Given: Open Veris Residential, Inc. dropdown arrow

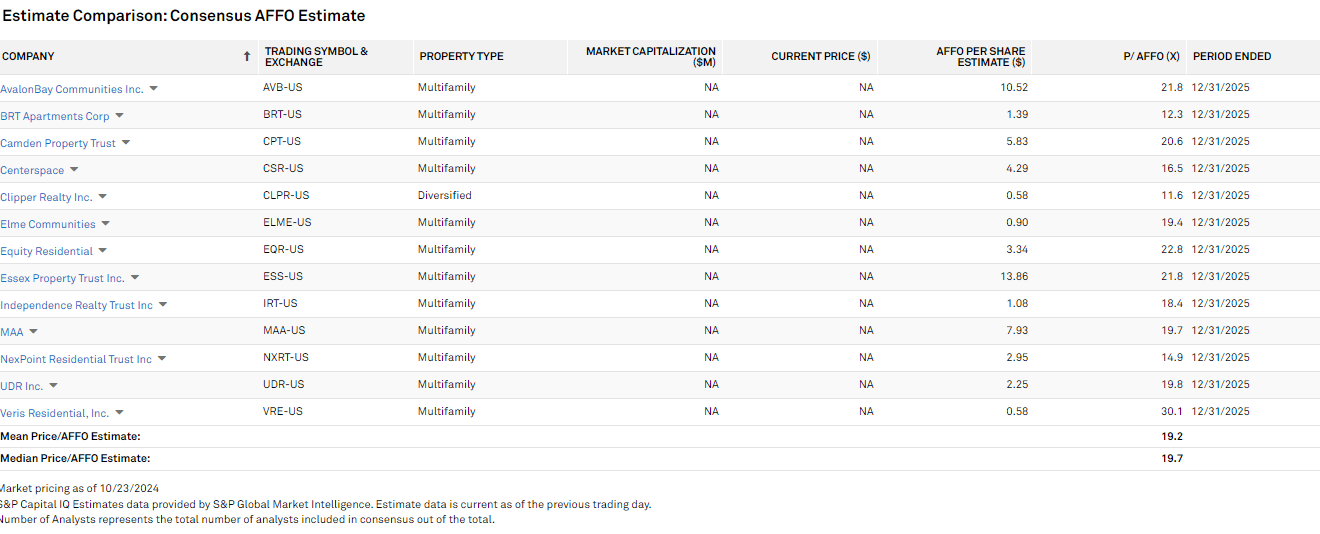Looking at the screenshot, I should point(120,413).
